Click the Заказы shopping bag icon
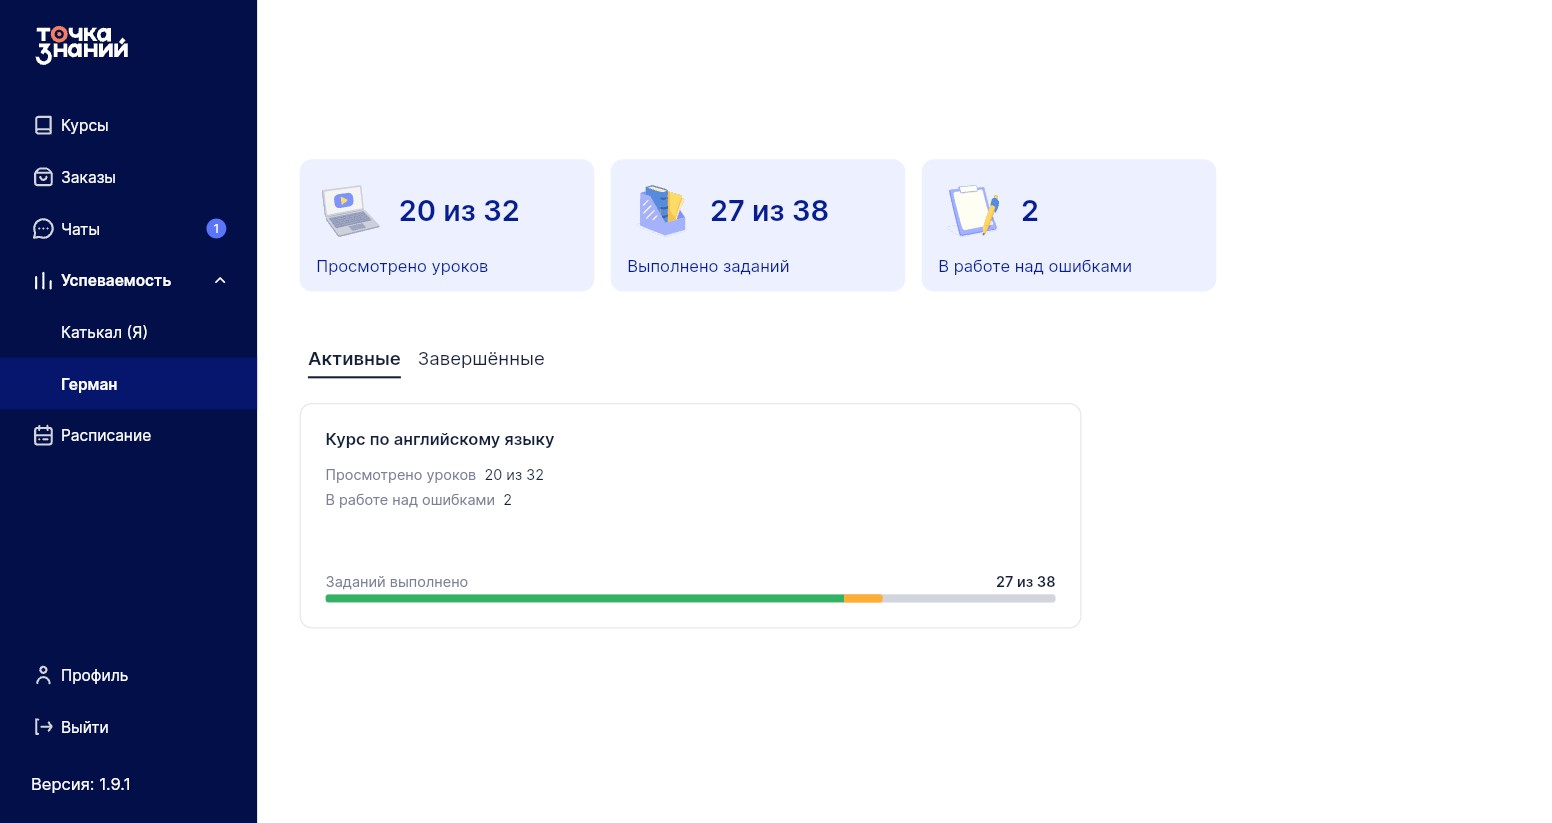Viewport: 1552px width, 823px height. [43, 177]
